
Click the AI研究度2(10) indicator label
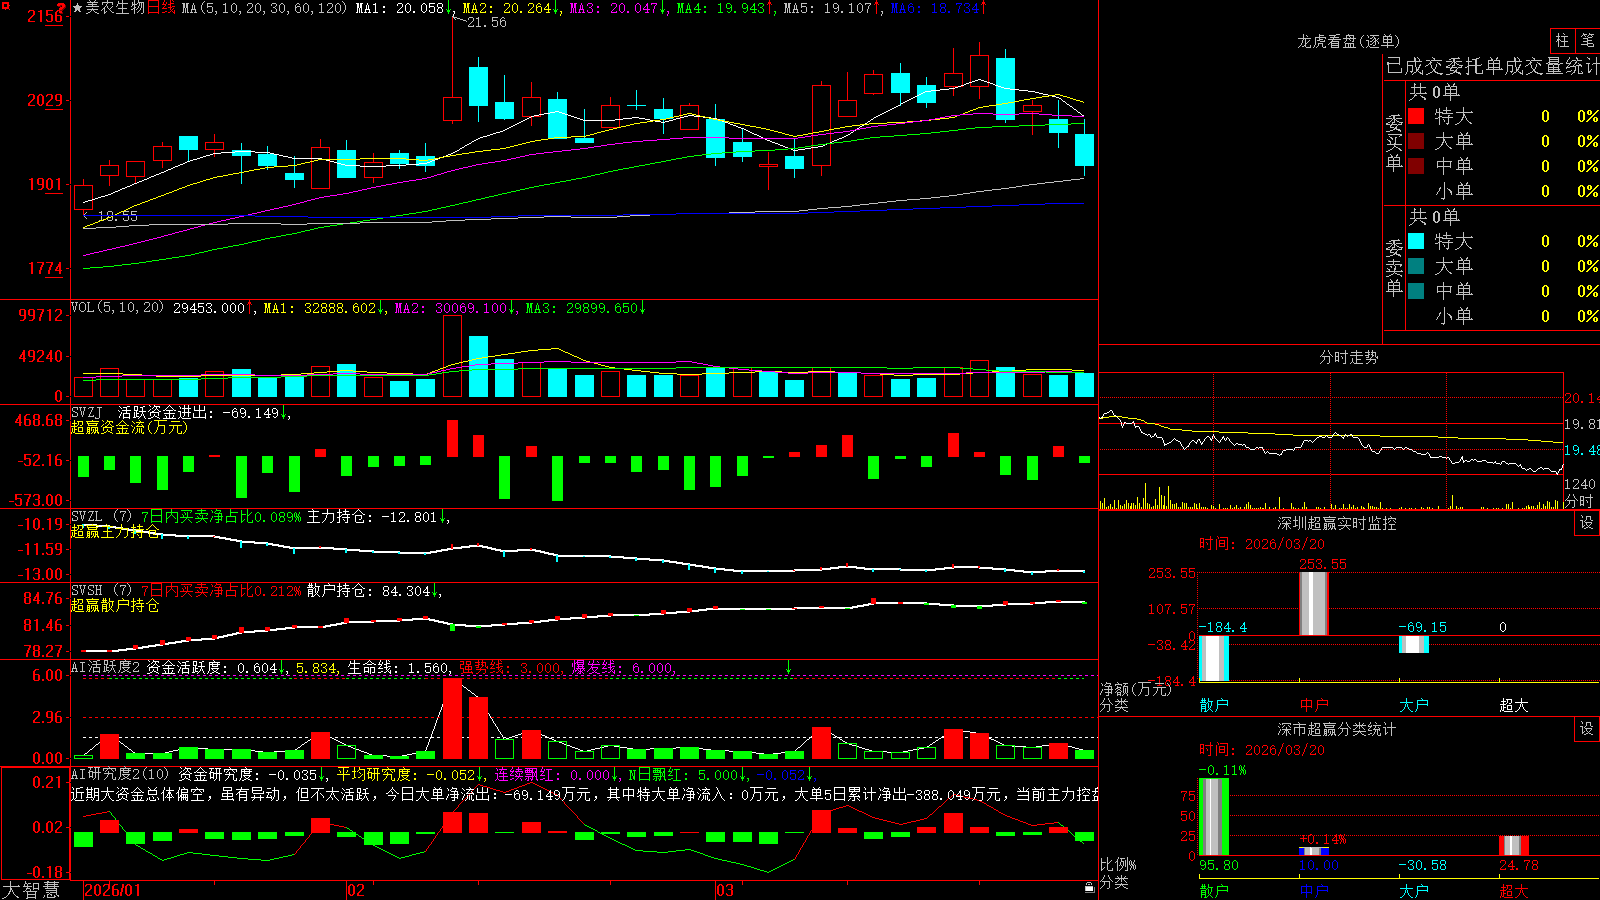[120, 774]
